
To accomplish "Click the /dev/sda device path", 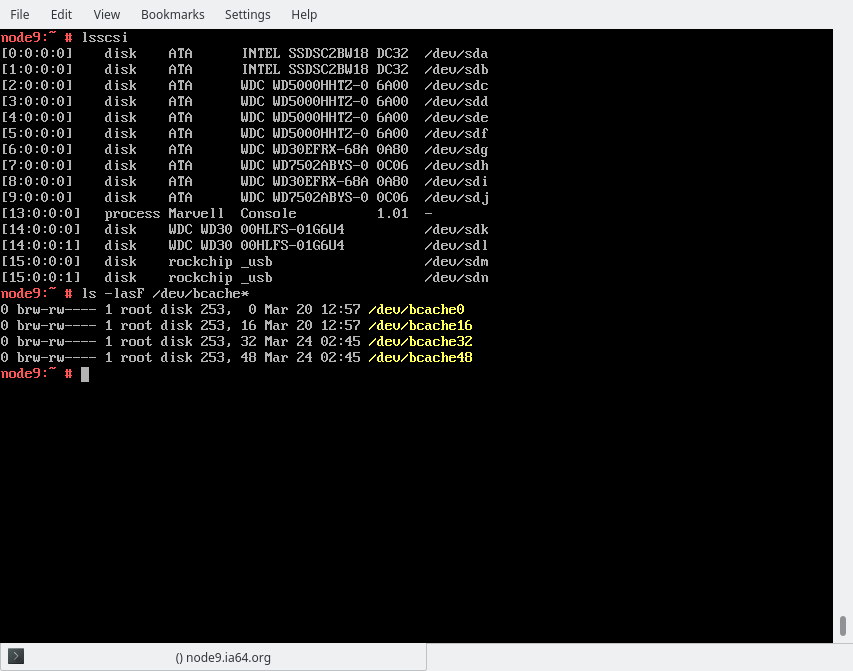I will (456, 53).
